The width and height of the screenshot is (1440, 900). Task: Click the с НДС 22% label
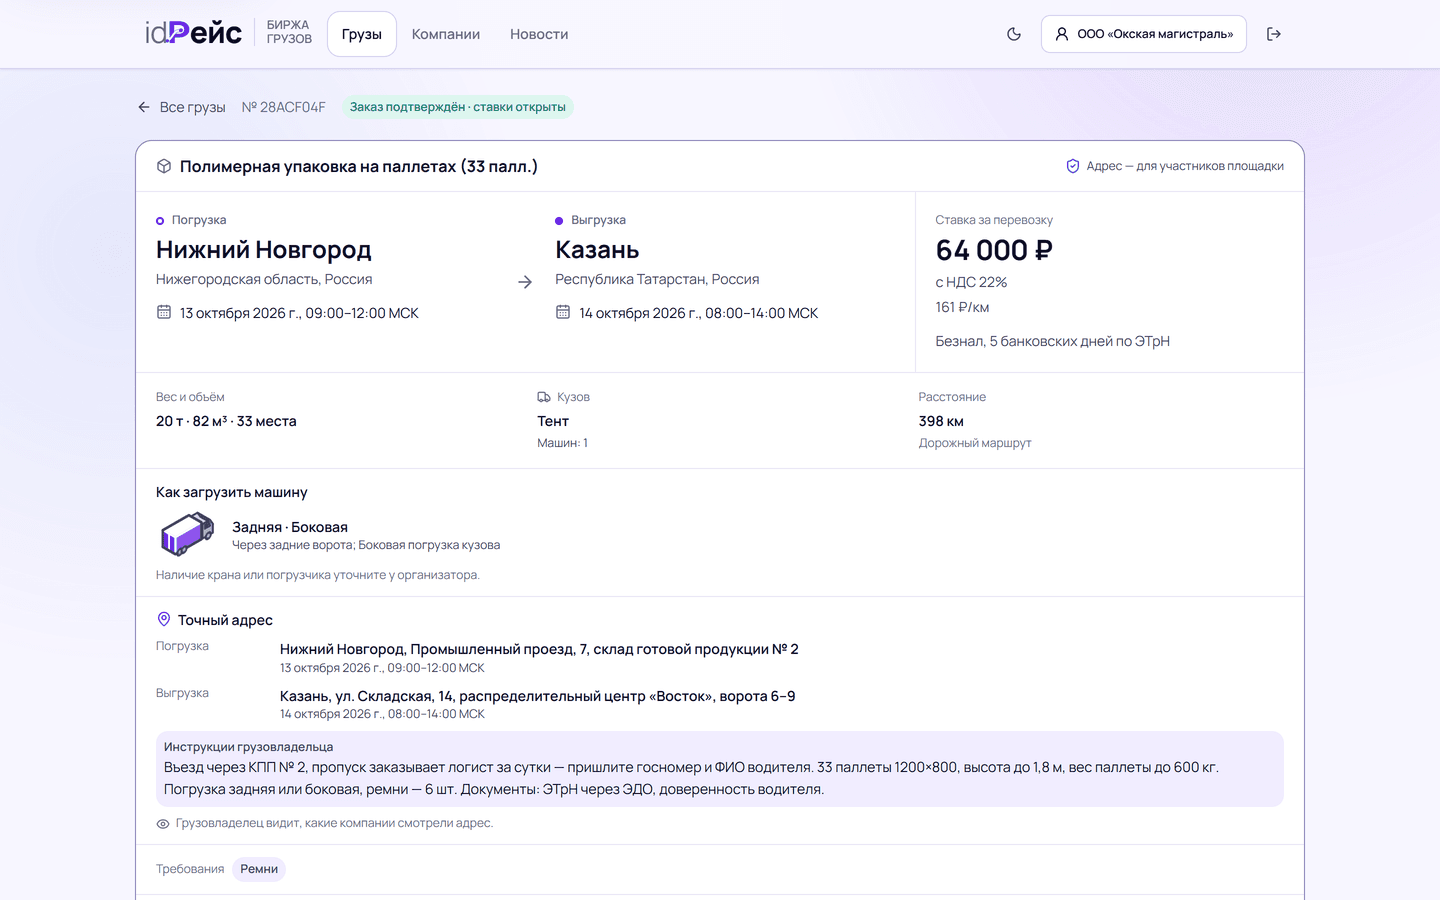pyautogui.click(x=971, y=282)
